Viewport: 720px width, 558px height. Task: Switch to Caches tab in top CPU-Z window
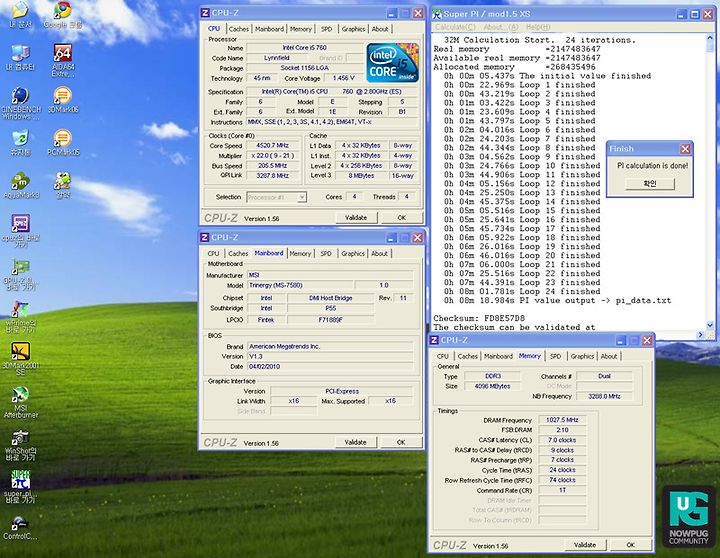click(239, 29)
